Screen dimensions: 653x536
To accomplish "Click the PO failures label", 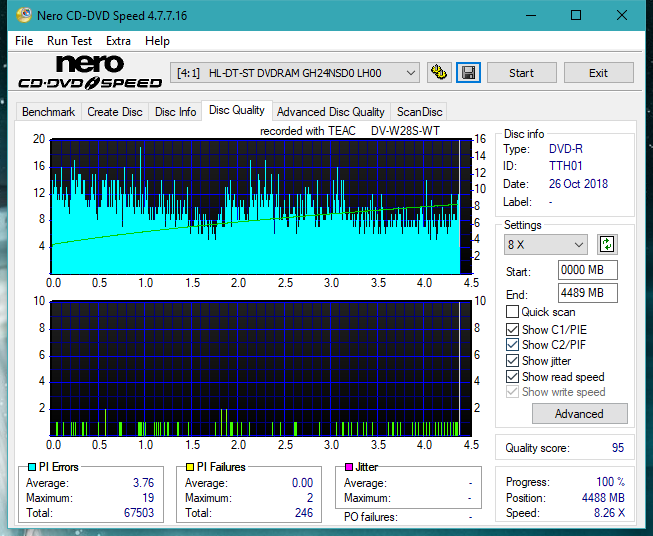I will click(371, 517).
